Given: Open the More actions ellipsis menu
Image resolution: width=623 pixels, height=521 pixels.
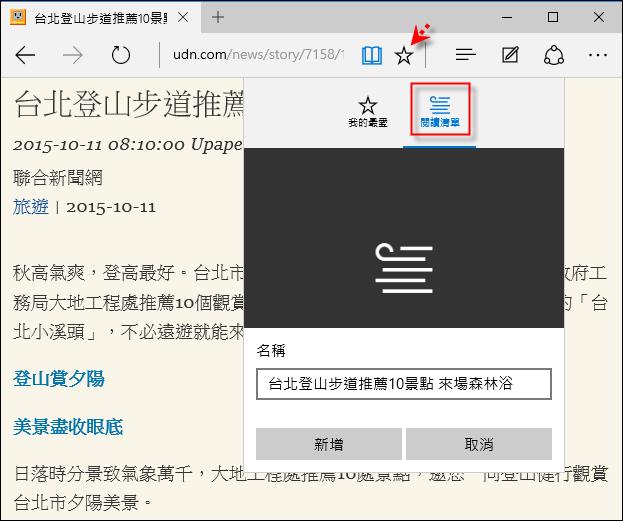Looking at the screenshot, I should [598, 55].
